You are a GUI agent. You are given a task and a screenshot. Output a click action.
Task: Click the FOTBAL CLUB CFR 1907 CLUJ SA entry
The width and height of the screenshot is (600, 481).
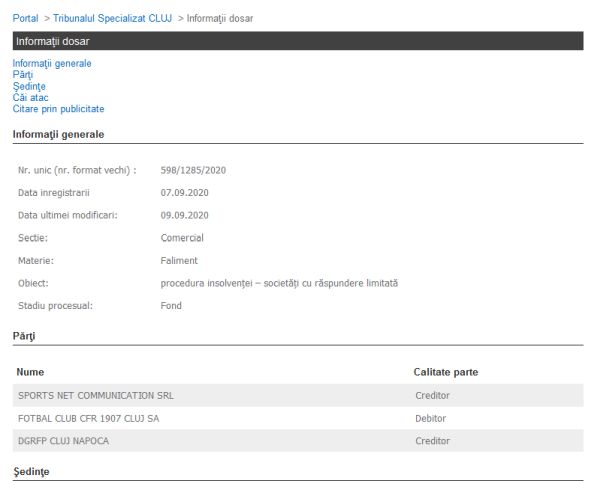89,418
